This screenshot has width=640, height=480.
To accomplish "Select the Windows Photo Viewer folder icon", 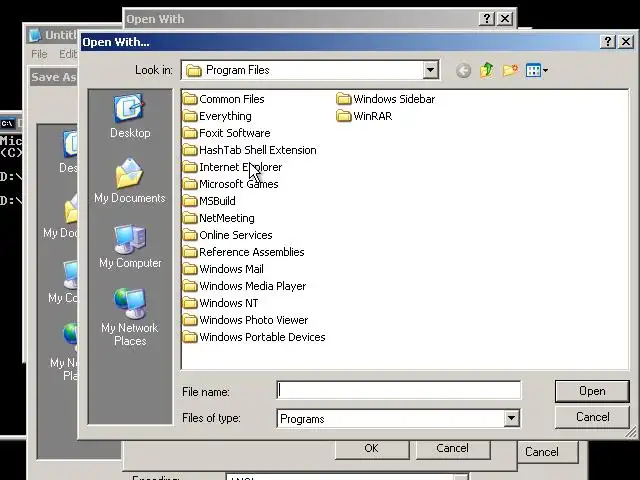I will (x=190, y=320).
